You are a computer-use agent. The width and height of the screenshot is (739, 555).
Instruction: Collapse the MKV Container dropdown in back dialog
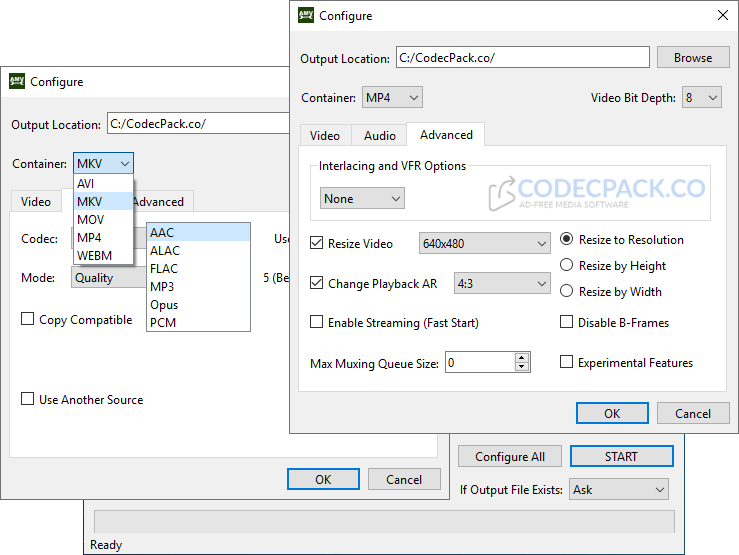pos(103,163)
